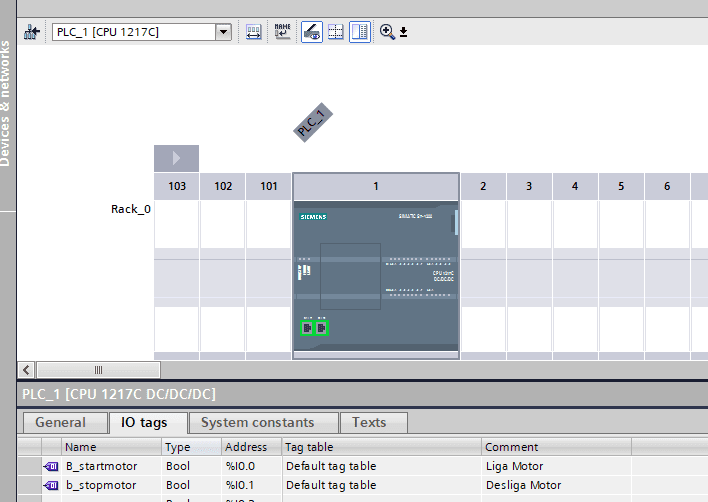Select rack slot 4 header
This screenshot has height=502, width=708.
575,186
